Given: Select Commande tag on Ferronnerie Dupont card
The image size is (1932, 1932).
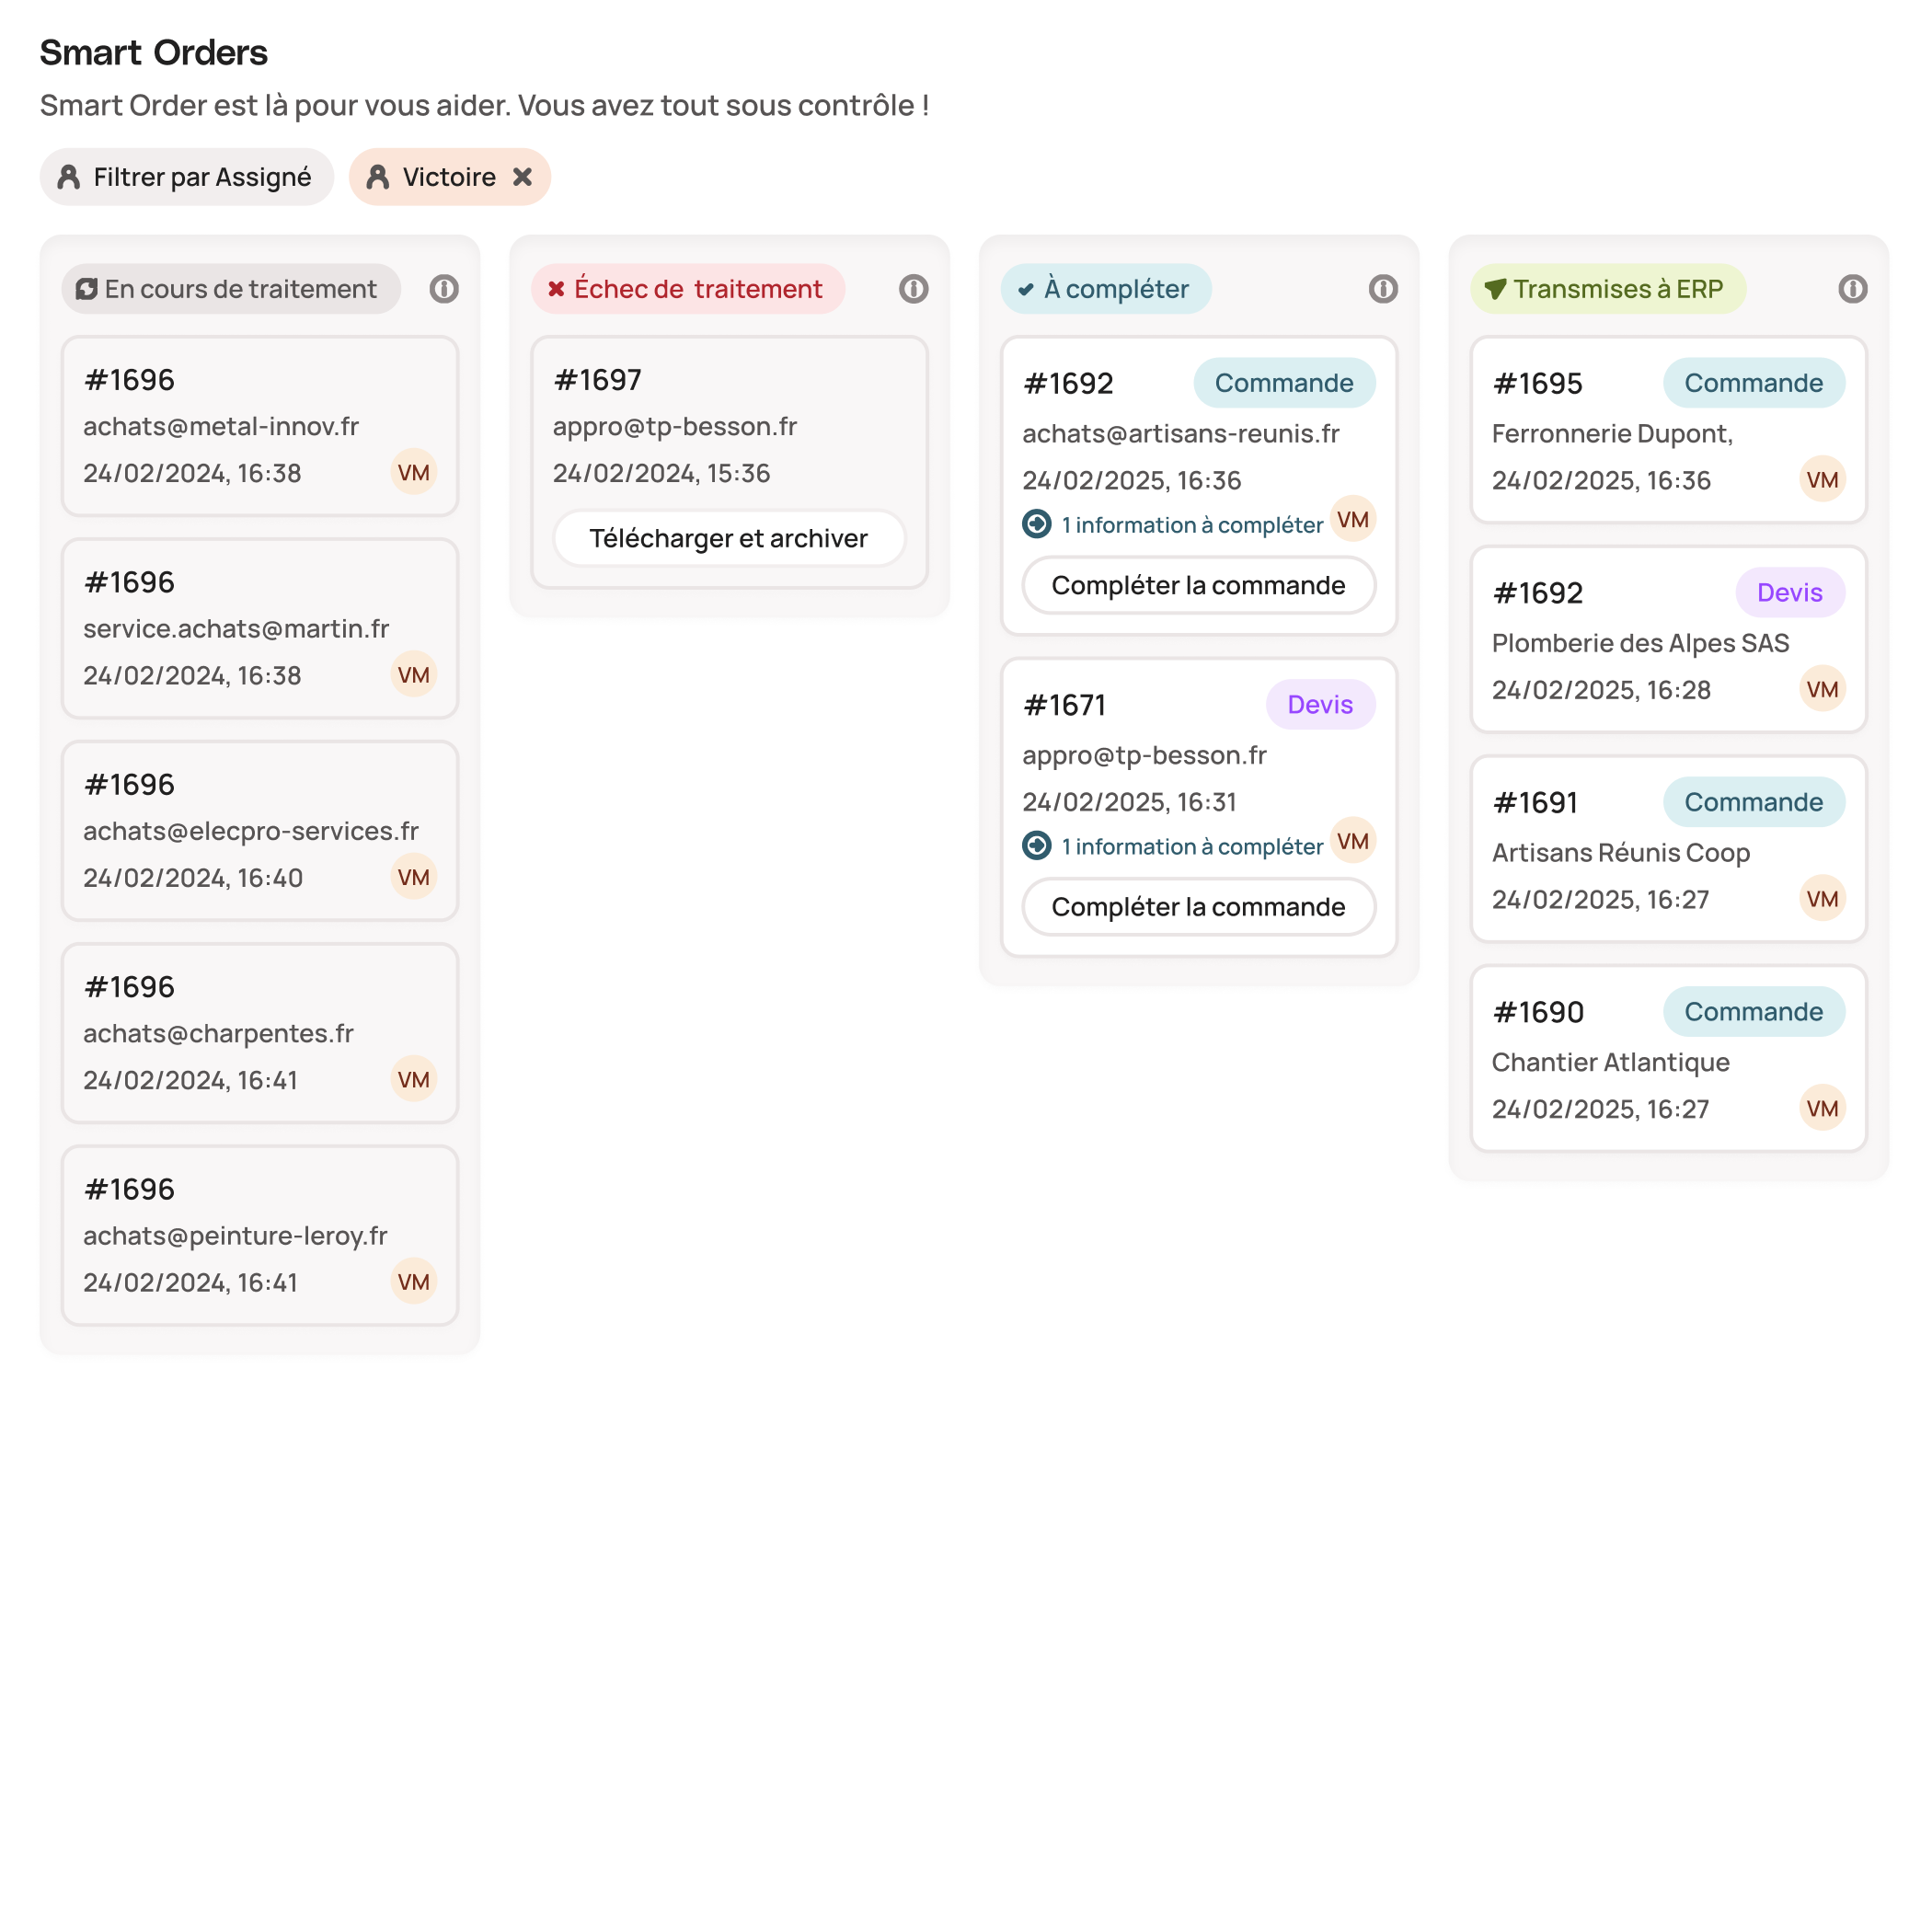Looking at the screenshot, I should pos(1753,383).
